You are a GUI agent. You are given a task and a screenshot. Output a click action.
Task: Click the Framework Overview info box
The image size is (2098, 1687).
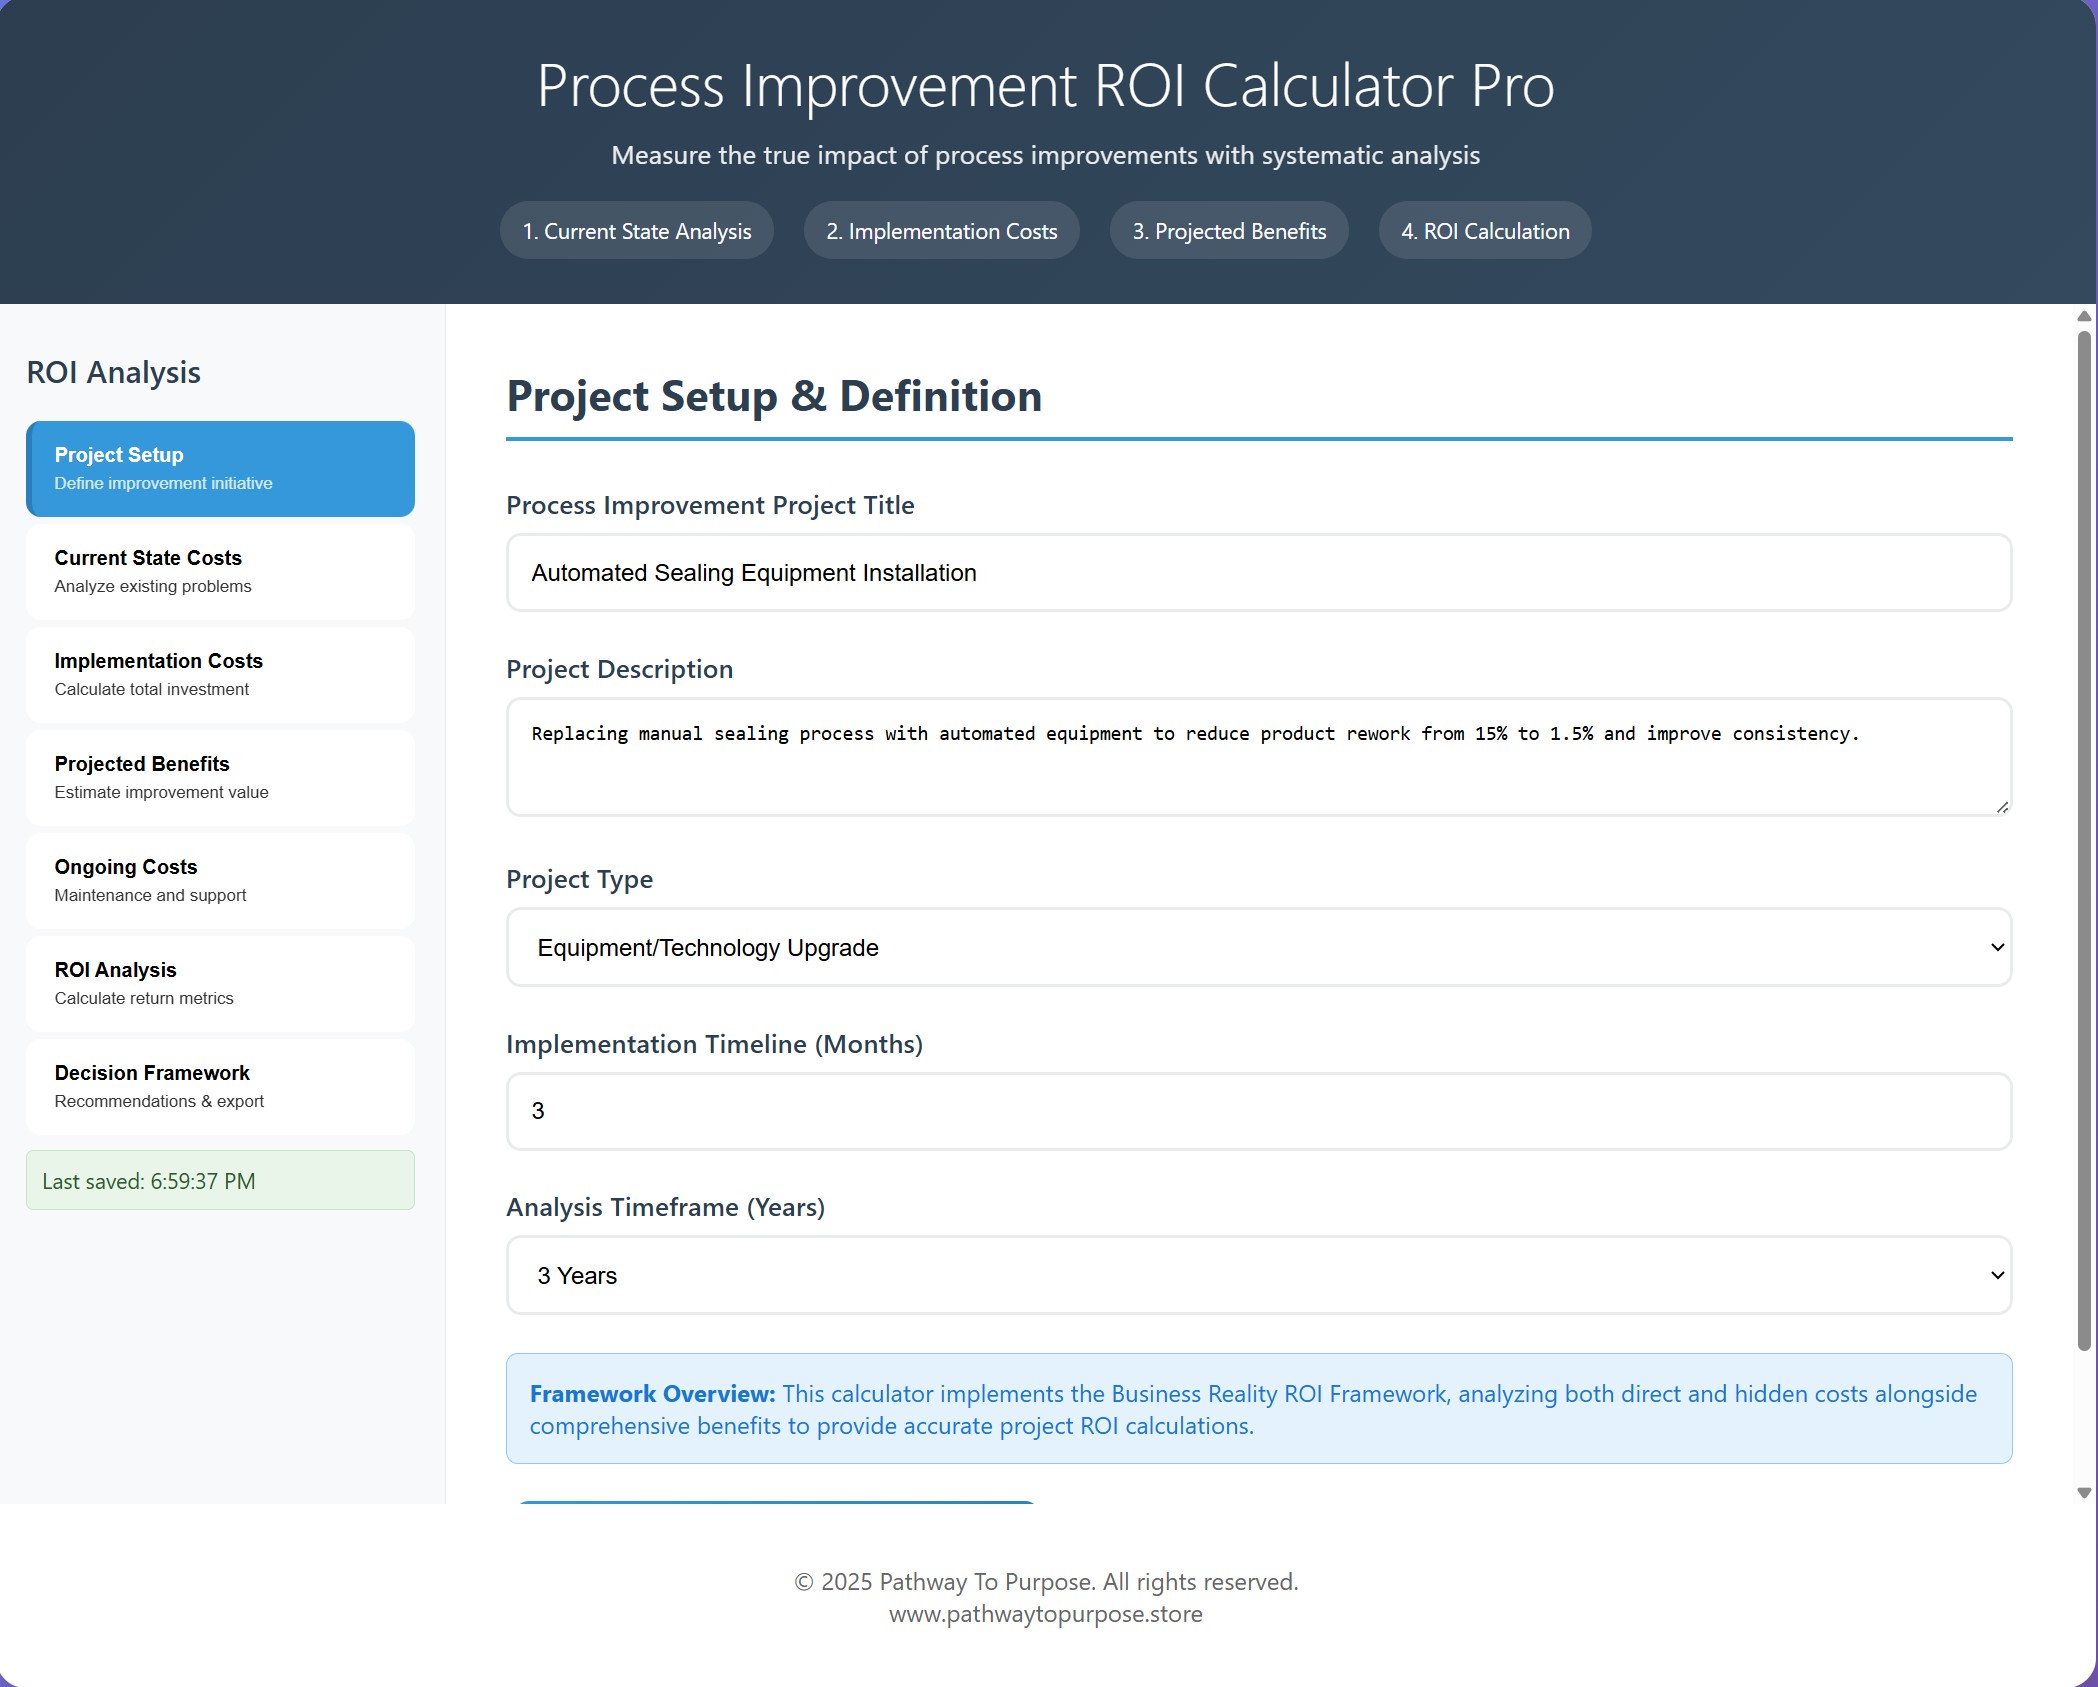coord(1259,1409)
